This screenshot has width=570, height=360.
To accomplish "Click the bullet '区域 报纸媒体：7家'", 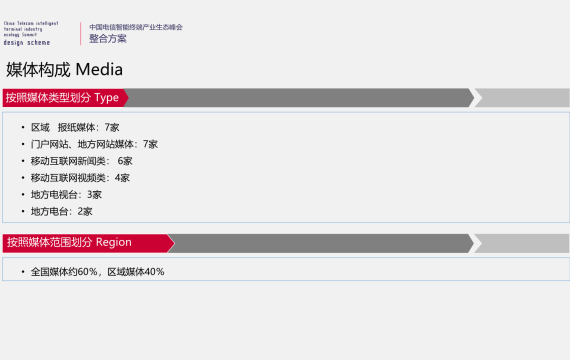I will tap(75, 128).
